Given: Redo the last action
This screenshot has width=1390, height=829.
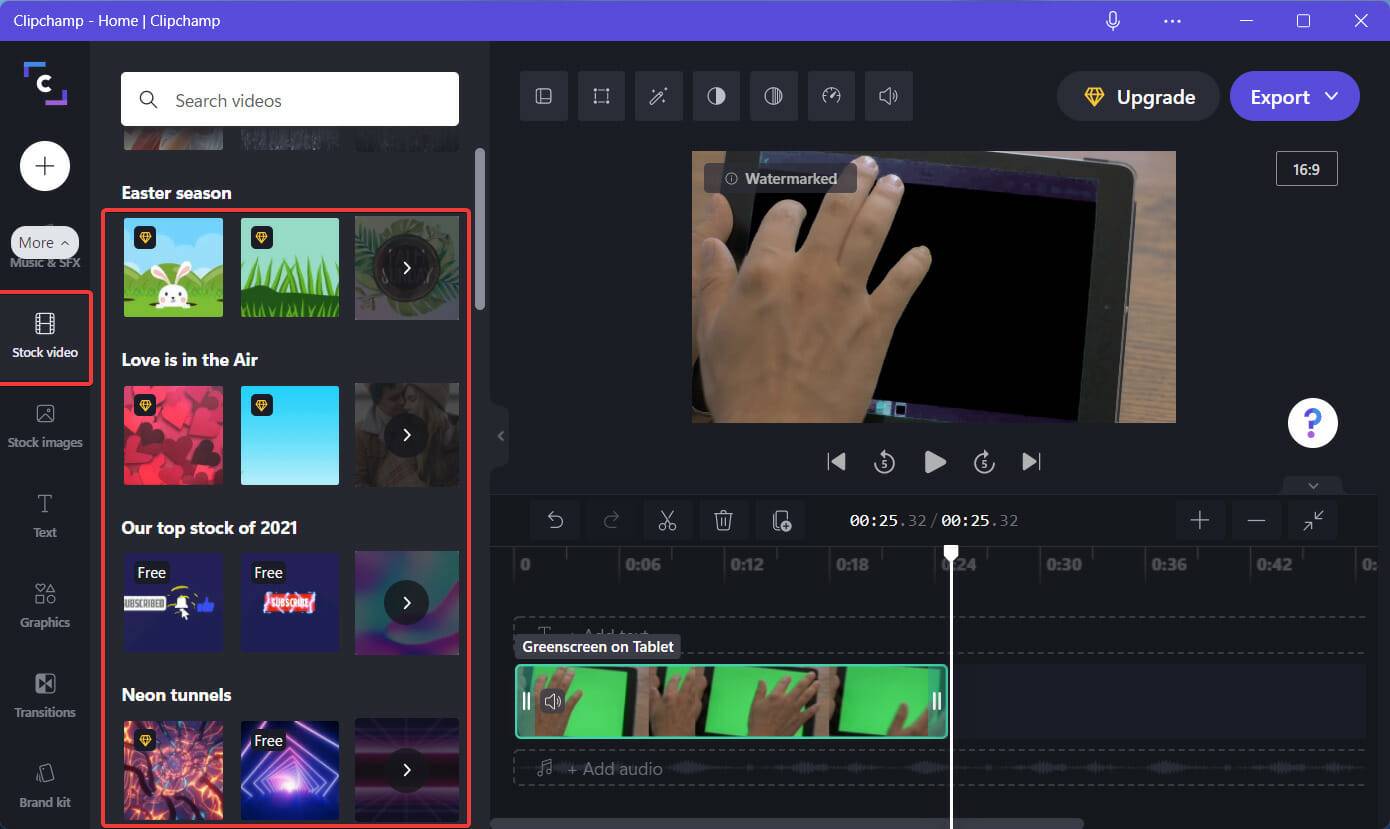Looking at the screenshot, I should click(x=611, y=520).
